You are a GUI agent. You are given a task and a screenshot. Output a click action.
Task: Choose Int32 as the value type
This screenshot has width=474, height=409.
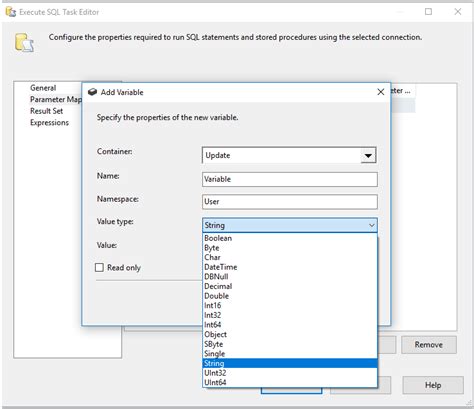tap(290, 315)
